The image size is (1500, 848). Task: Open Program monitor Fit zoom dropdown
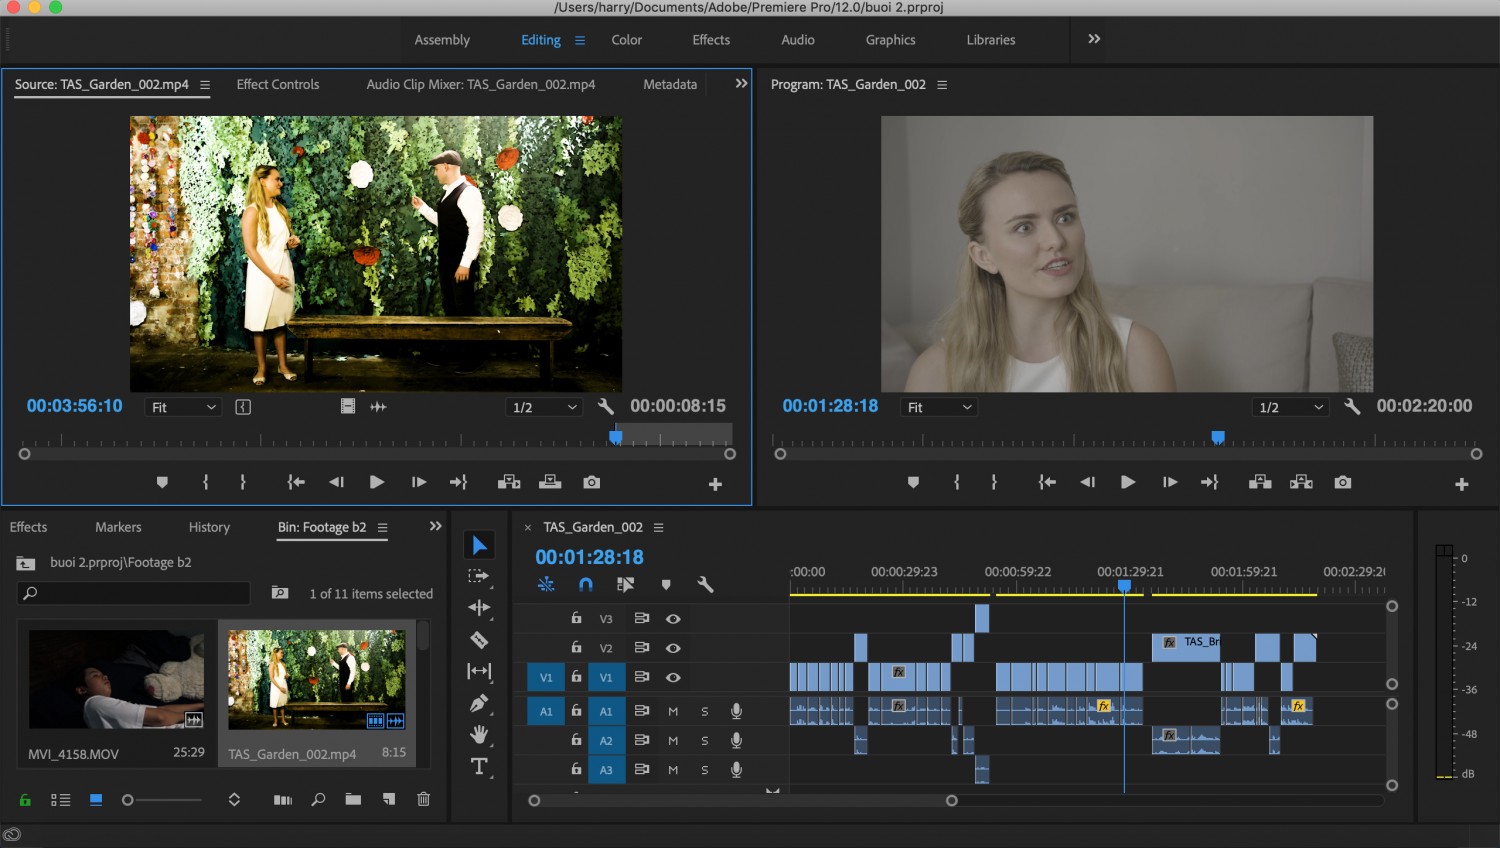tap(938, 407)
